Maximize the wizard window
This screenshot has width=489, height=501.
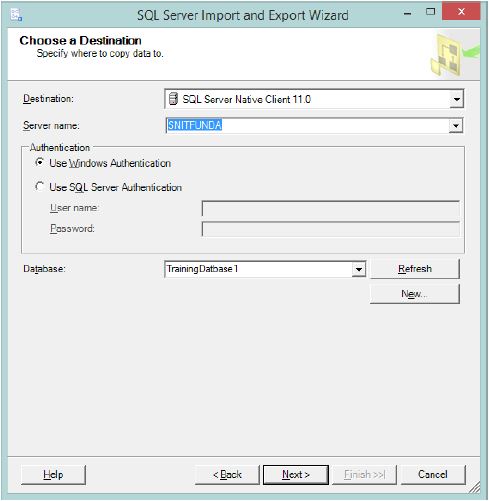pyautogui.click(x=430, y=12)
